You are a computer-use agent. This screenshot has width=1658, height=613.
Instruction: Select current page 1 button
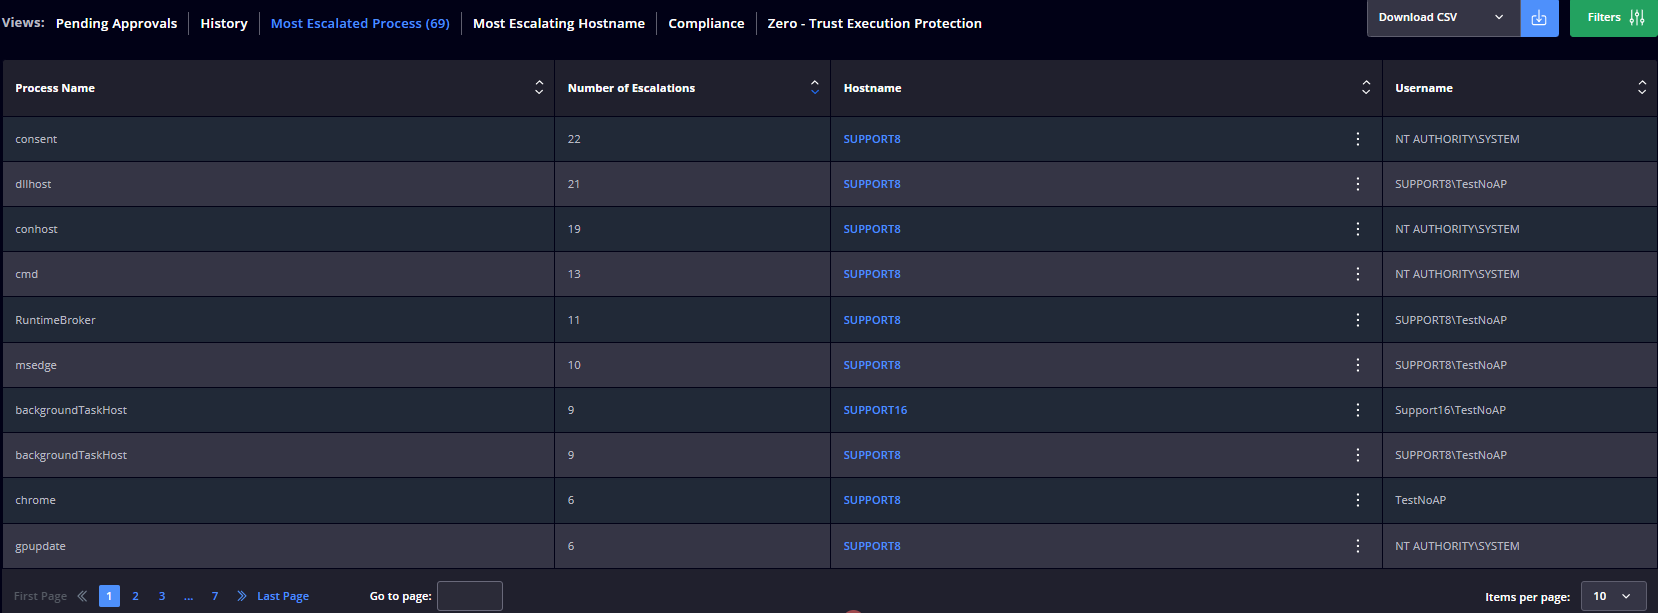point(109,596)
